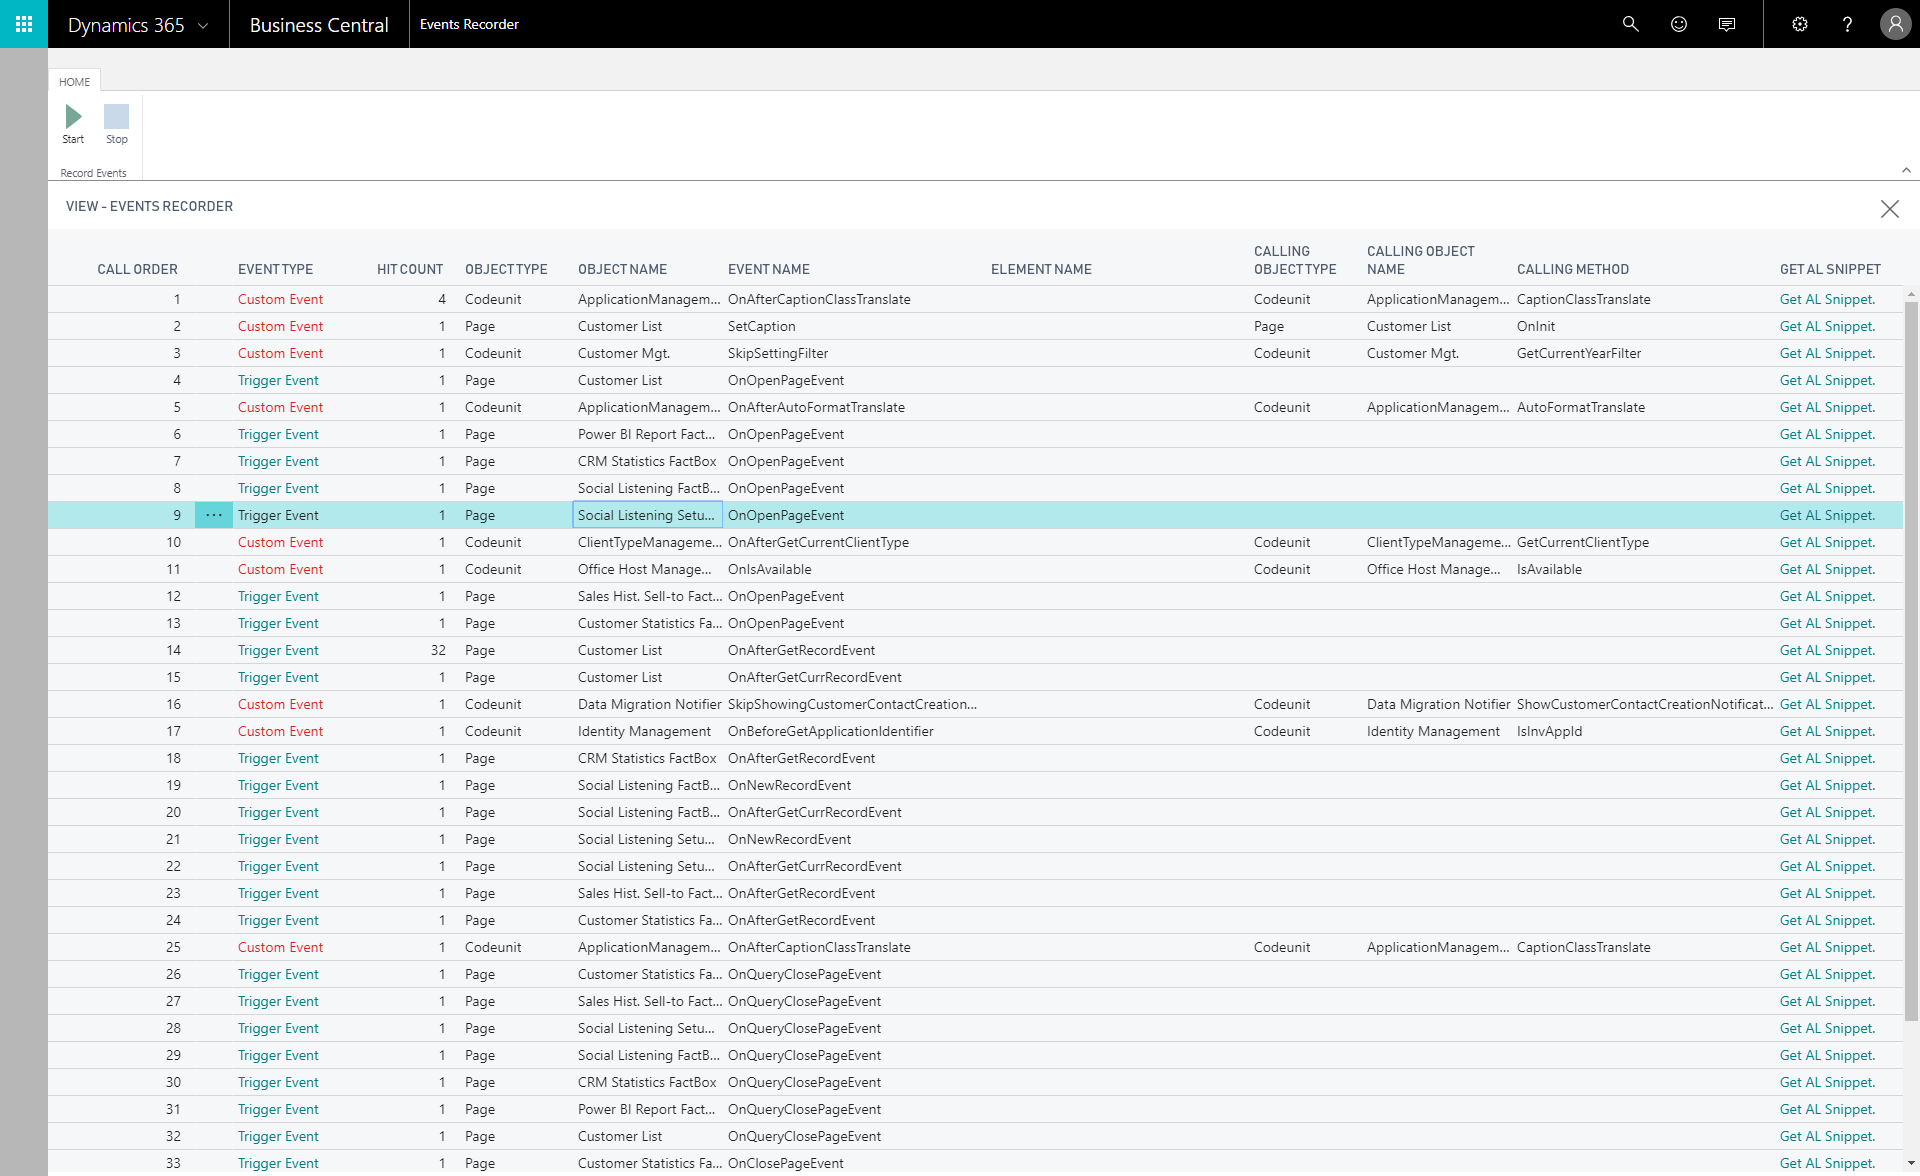The width and height of the screenshot is (1920, 1176).
Task: Click the EVENT TYPE column header to sort
Action: click(274, 269)
